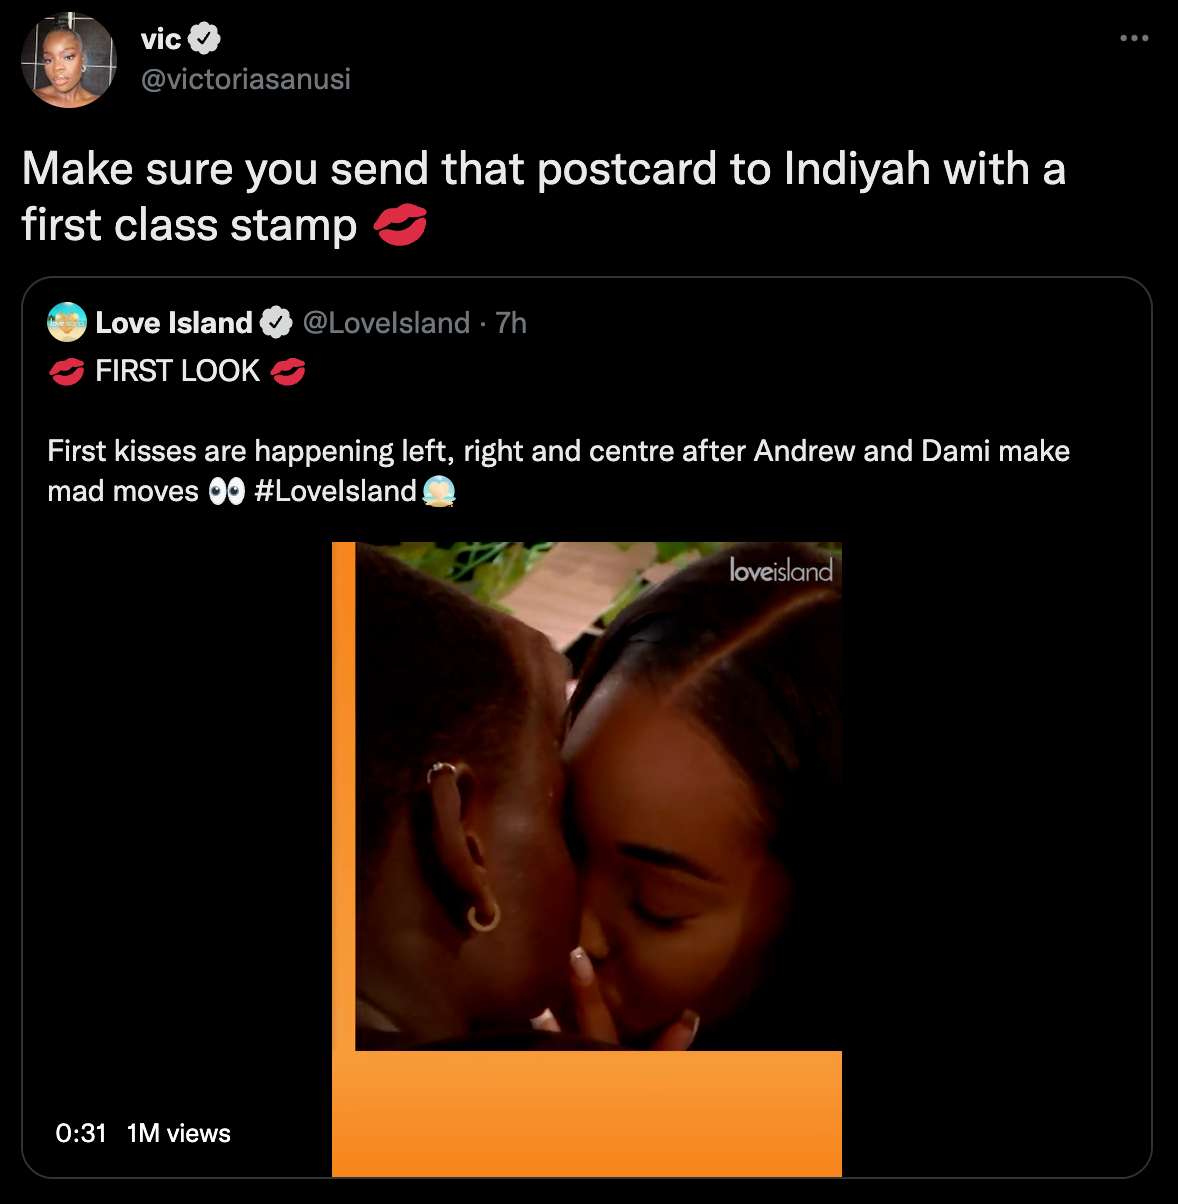The height and width of the screenshot is (1204, 1178).
Task: Click the kiss emoji after "FIRST LOOK"
Action: click(288, 372)
